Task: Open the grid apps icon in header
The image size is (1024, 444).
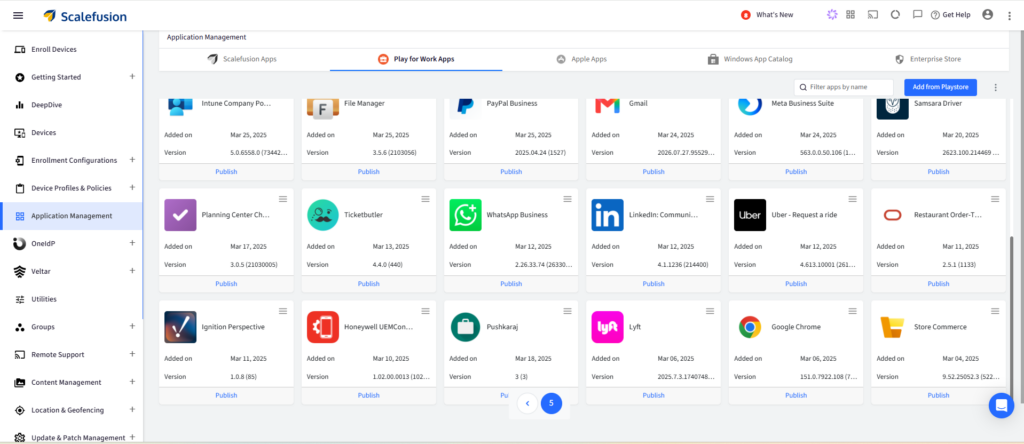Action: click(850, 14)
